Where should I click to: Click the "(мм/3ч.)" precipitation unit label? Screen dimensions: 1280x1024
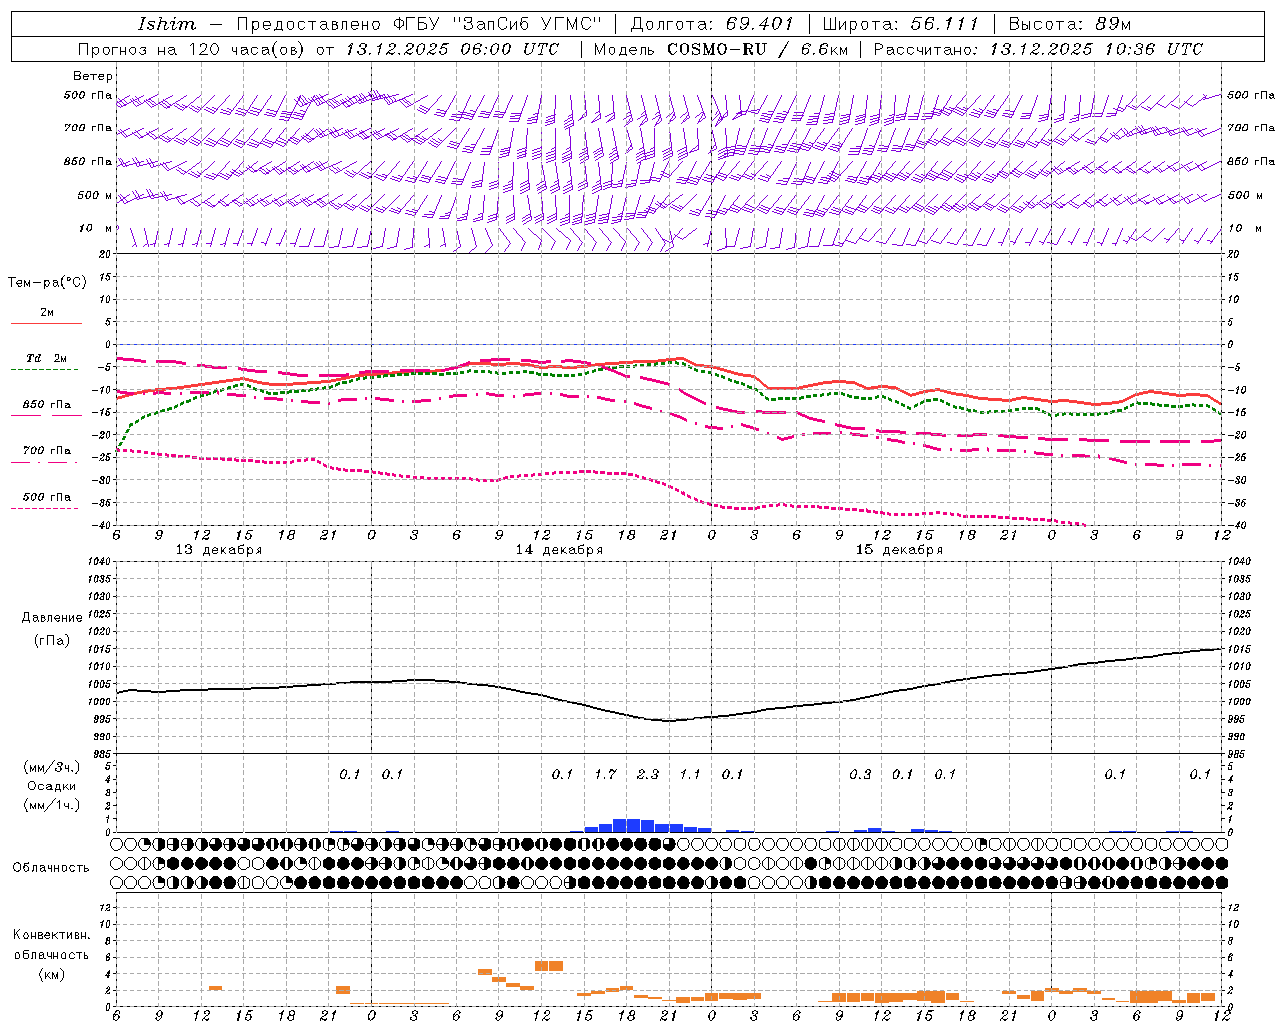51,768
